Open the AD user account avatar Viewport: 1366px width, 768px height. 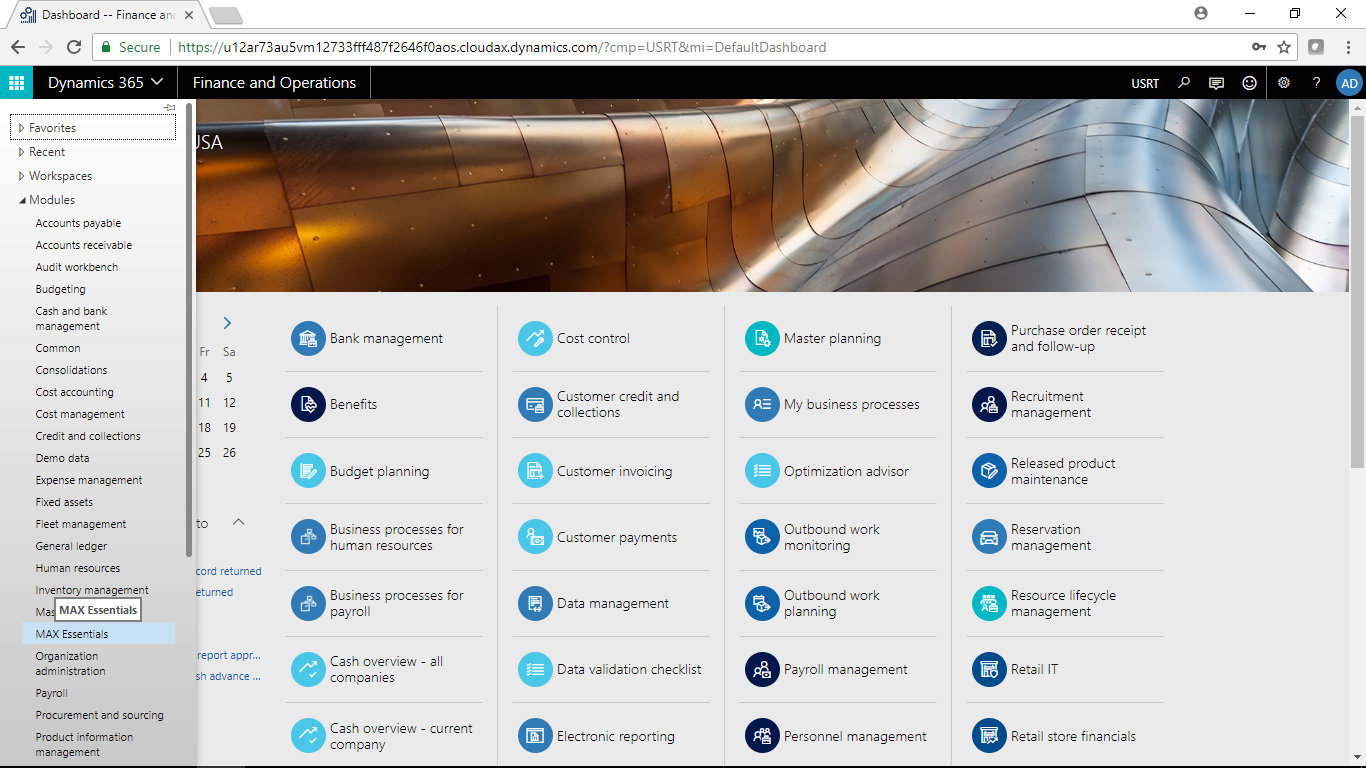pos(1349,83)
